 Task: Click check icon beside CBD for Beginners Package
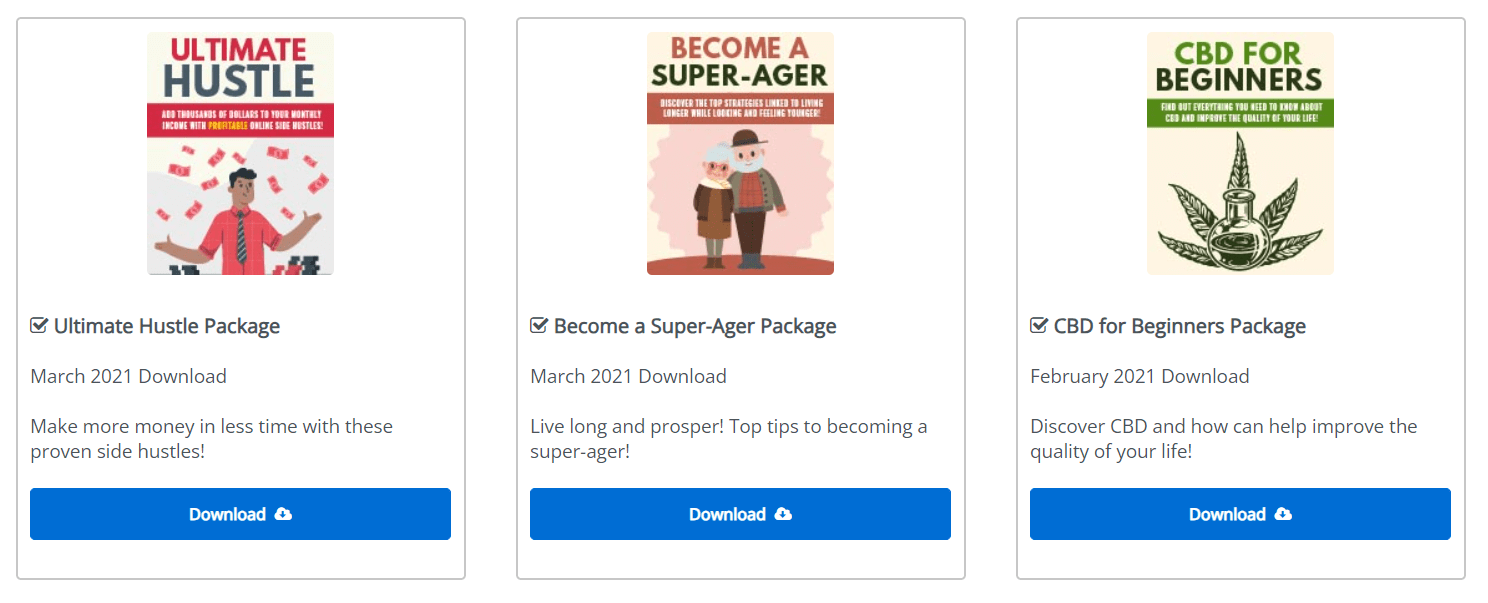click(1039, 325)
